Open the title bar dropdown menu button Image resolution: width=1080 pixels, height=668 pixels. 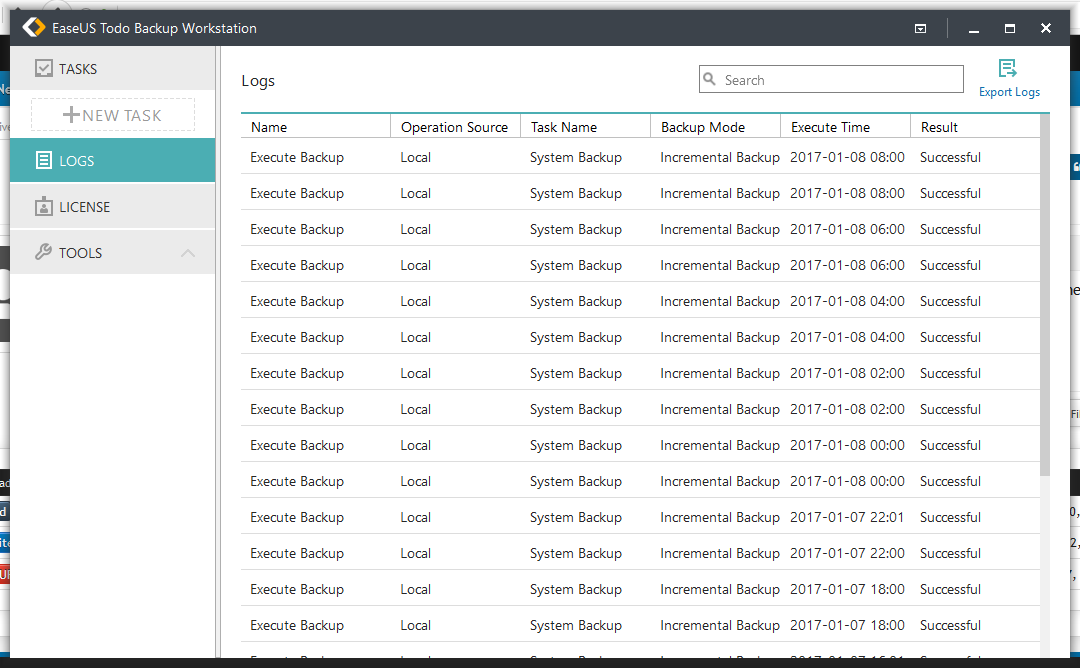coord(920,29)
